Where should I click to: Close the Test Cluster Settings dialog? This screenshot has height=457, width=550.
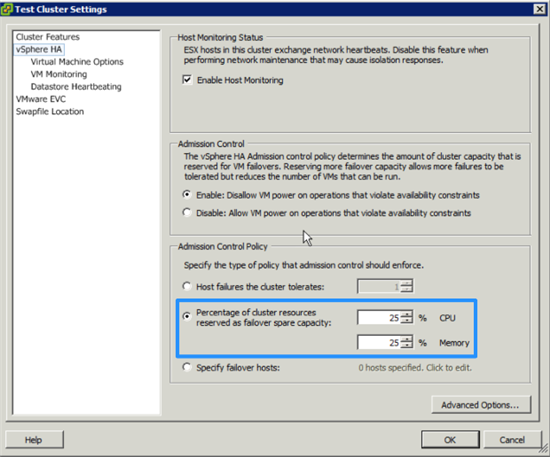(539, 9)
